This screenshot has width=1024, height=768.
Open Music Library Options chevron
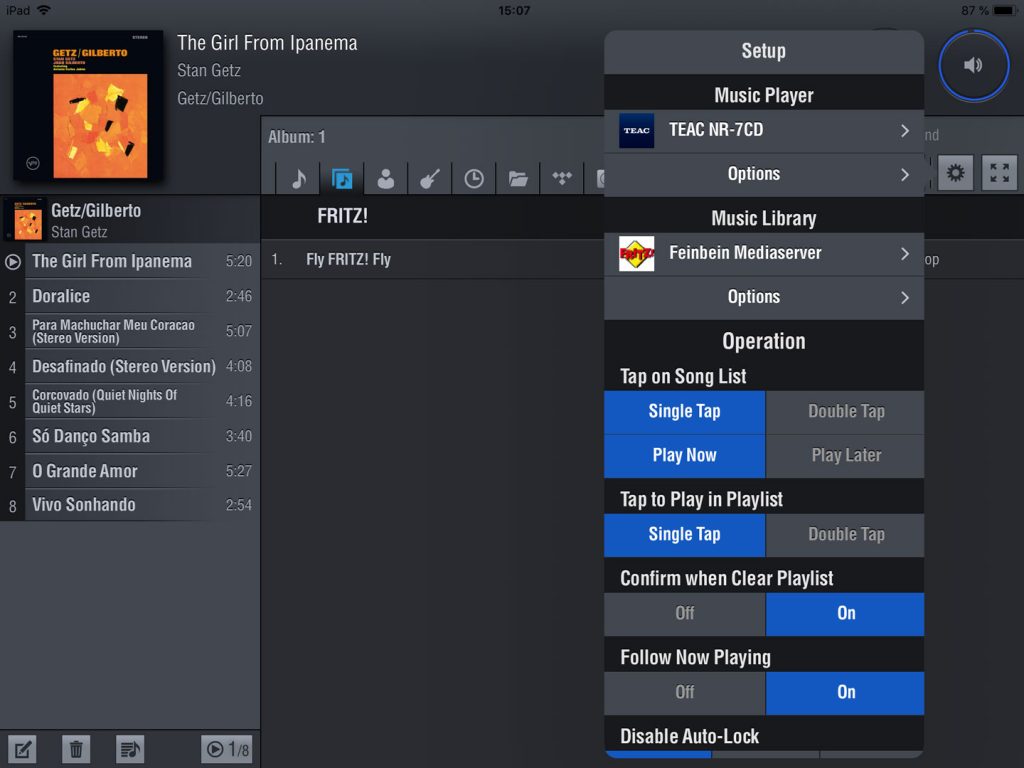(904, 298)
